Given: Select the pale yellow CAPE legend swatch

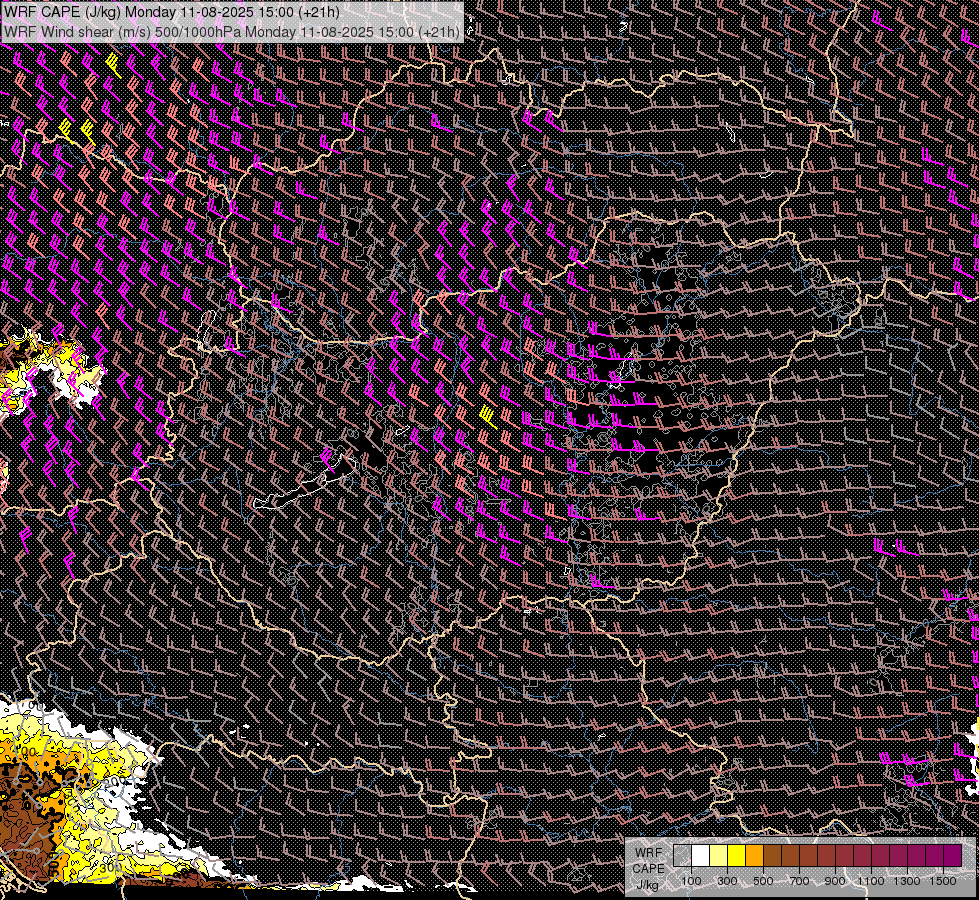Looking at the screenshot, I should [719, 855].
